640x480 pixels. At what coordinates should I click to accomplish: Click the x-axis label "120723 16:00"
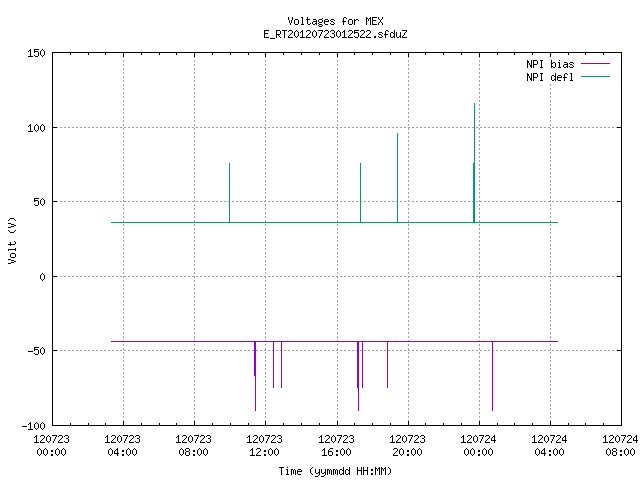336,446
